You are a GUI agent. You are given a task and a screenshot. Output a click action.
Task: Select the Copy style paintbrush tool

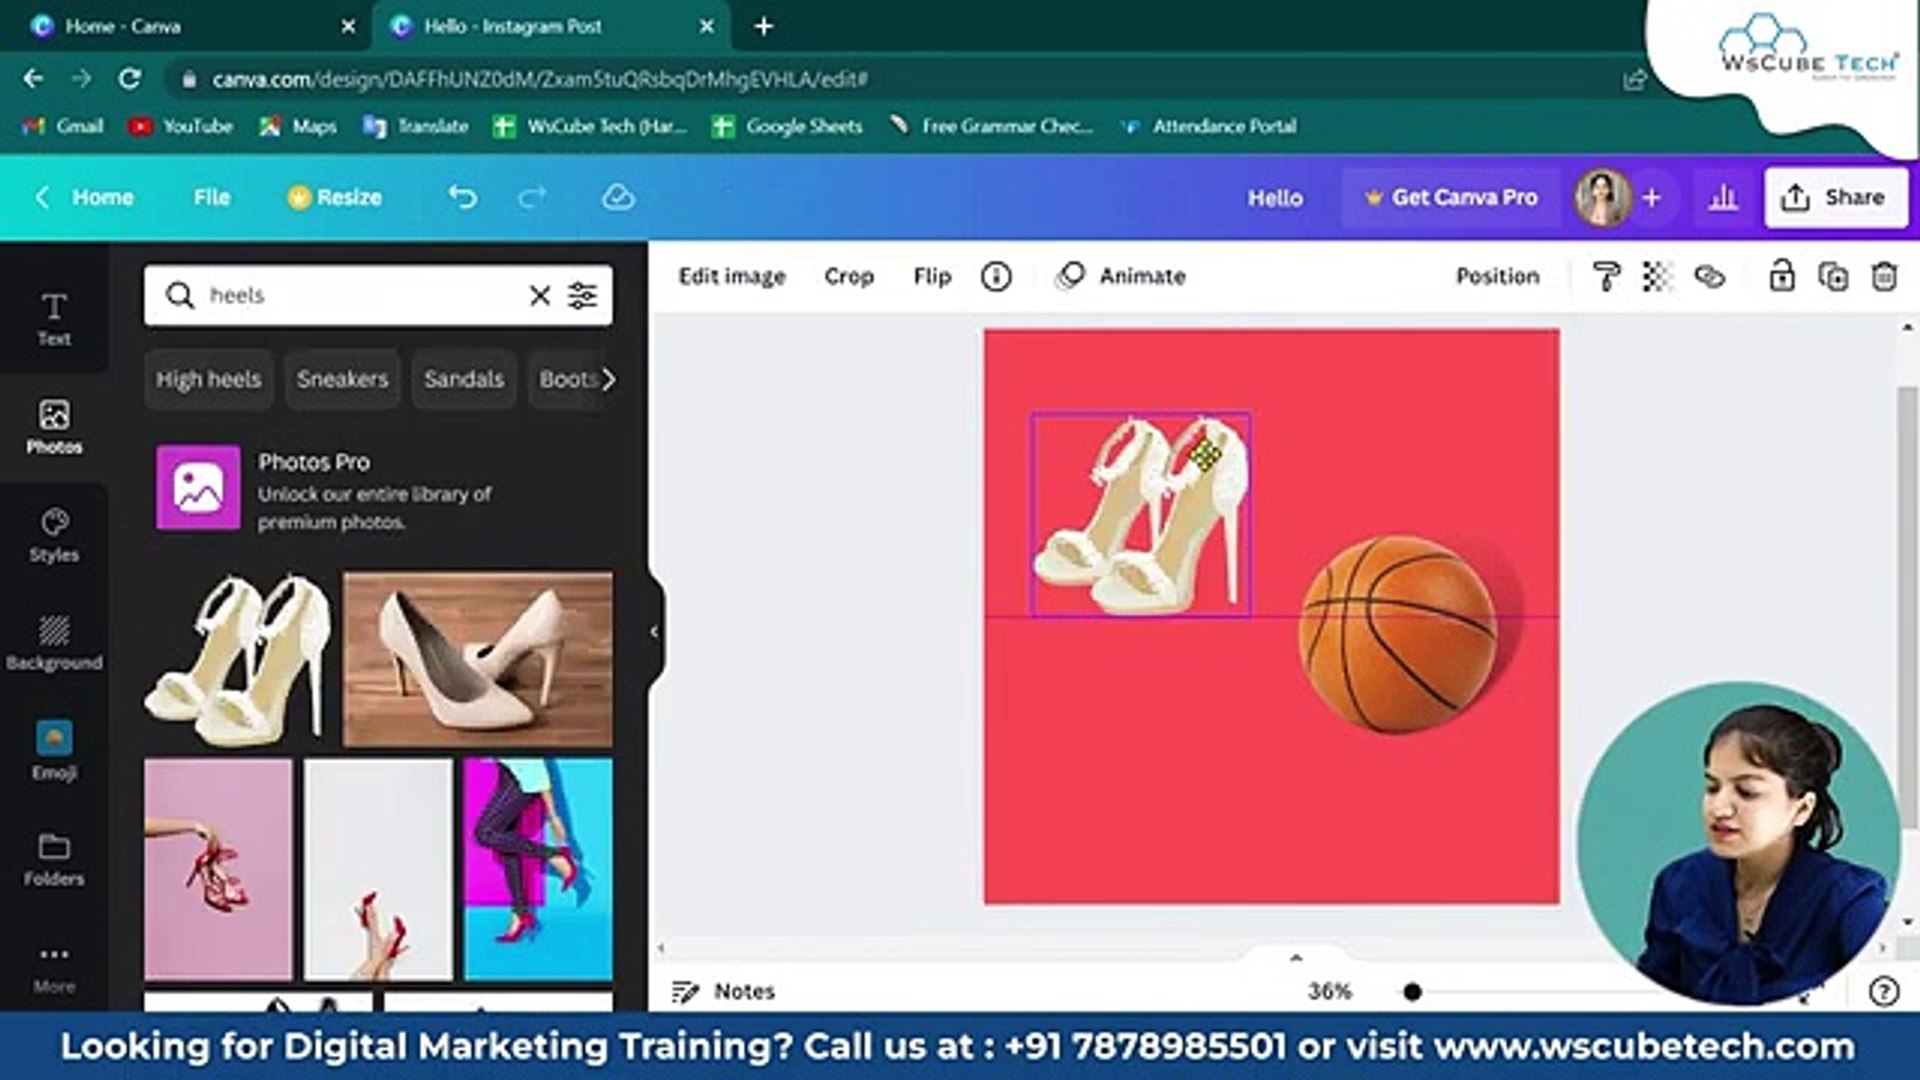click(1606, 277)
